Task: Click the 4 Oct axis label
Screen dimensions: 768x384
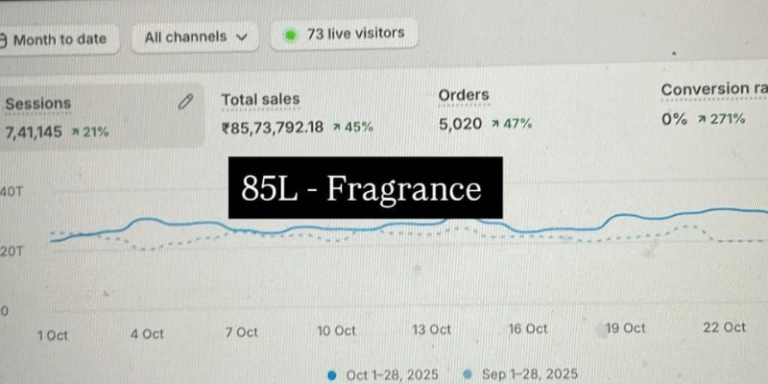Action: (146, 335)
